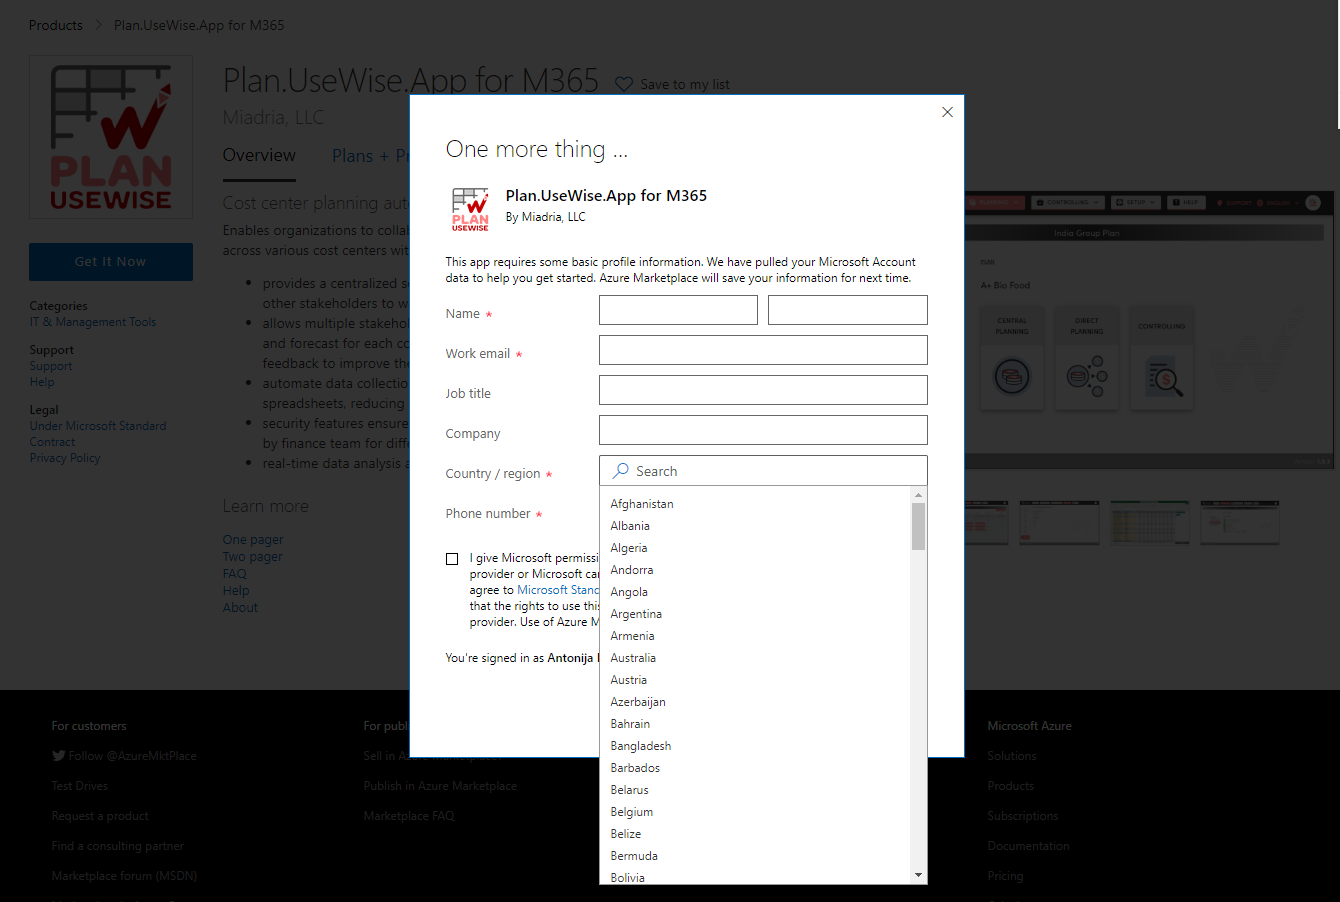Open the Pricing footer link
1340x902 pixels.
[x=1006, y=876]
